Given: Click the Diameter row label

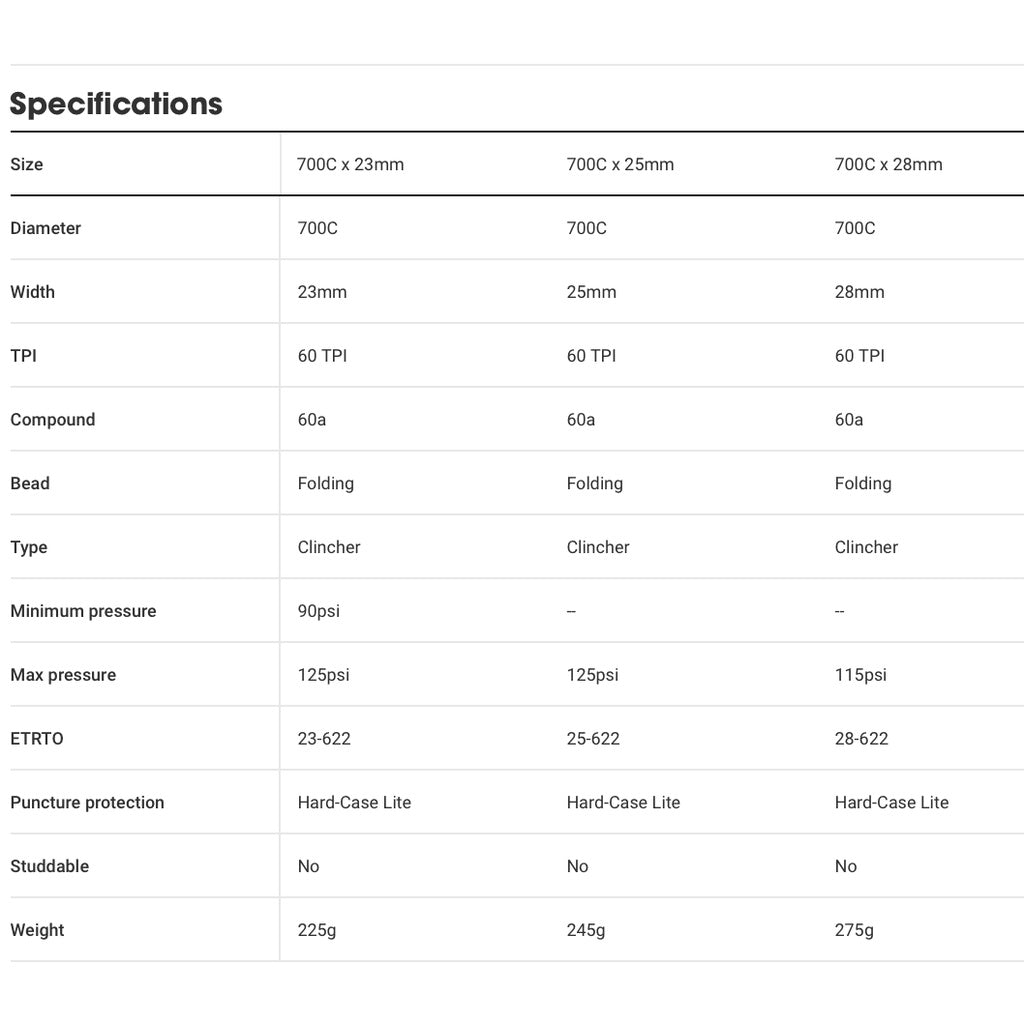Looking at the screenshot, I should (46, 228).
